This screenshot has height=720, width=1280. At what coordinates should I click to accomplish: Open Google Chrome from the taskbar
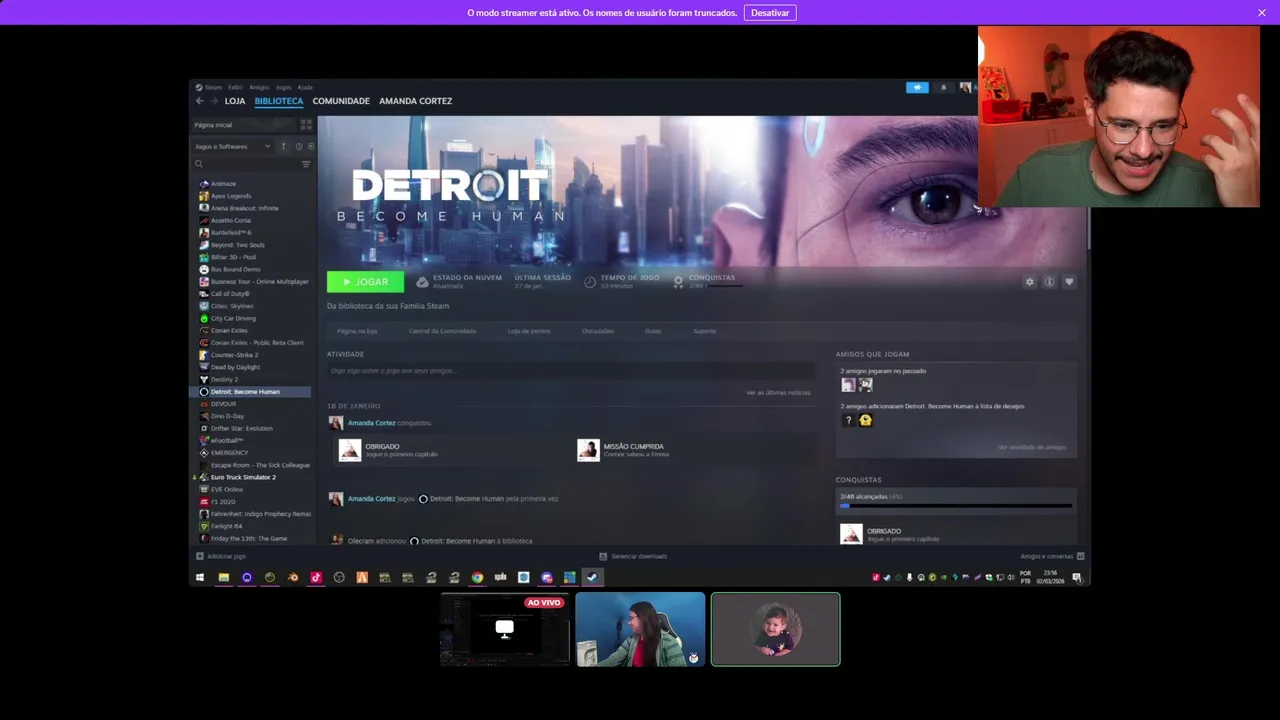coord(477,577)
